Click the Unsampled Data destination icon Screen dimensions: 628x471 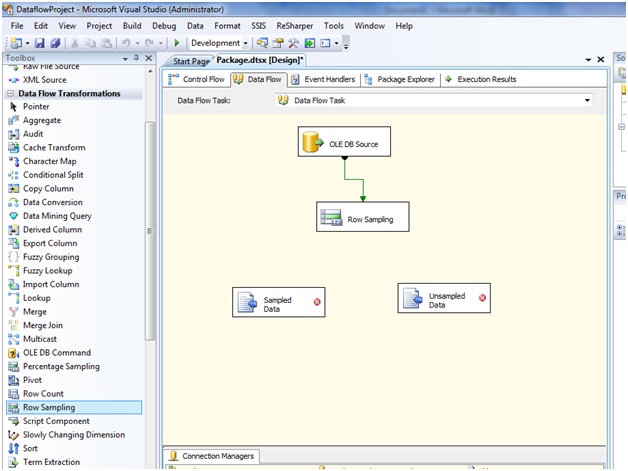412,298
